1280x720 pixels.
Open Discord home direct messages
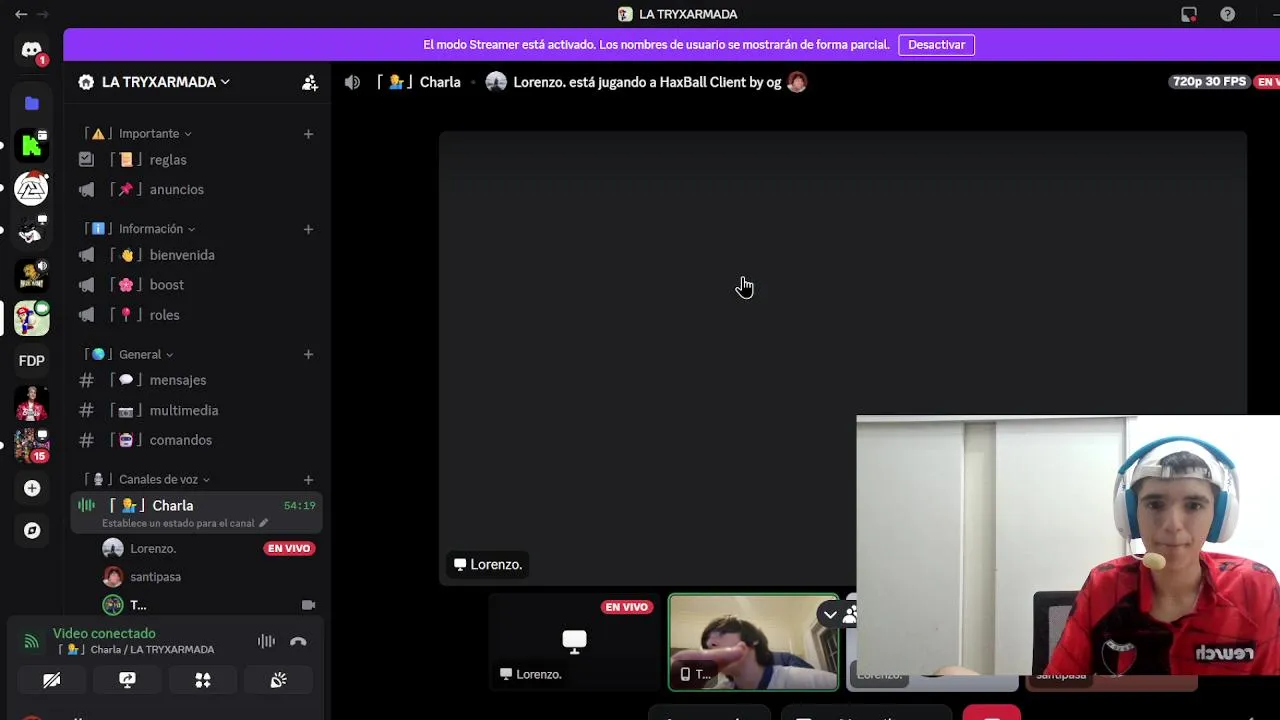pyautogui.click(x=32, y=50)
